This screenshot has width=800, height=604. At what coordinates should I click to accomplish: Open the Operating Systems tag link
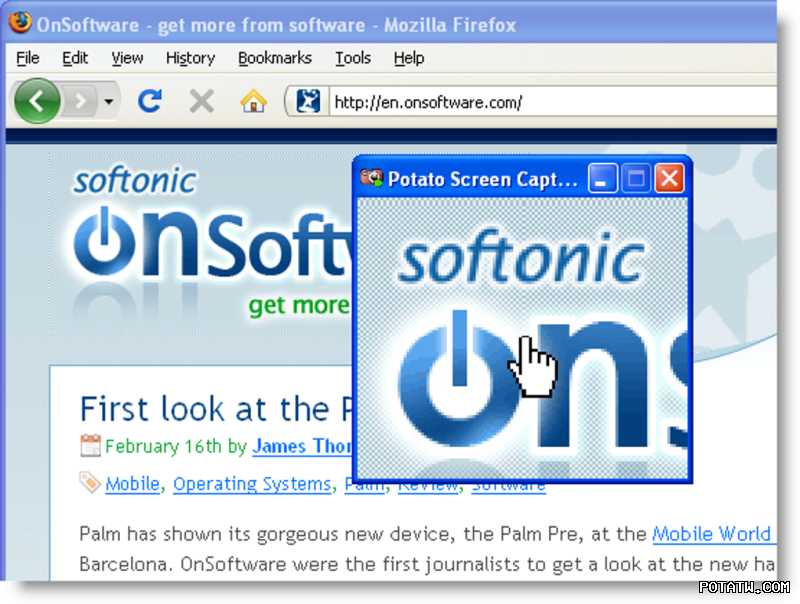click(251, 484)
